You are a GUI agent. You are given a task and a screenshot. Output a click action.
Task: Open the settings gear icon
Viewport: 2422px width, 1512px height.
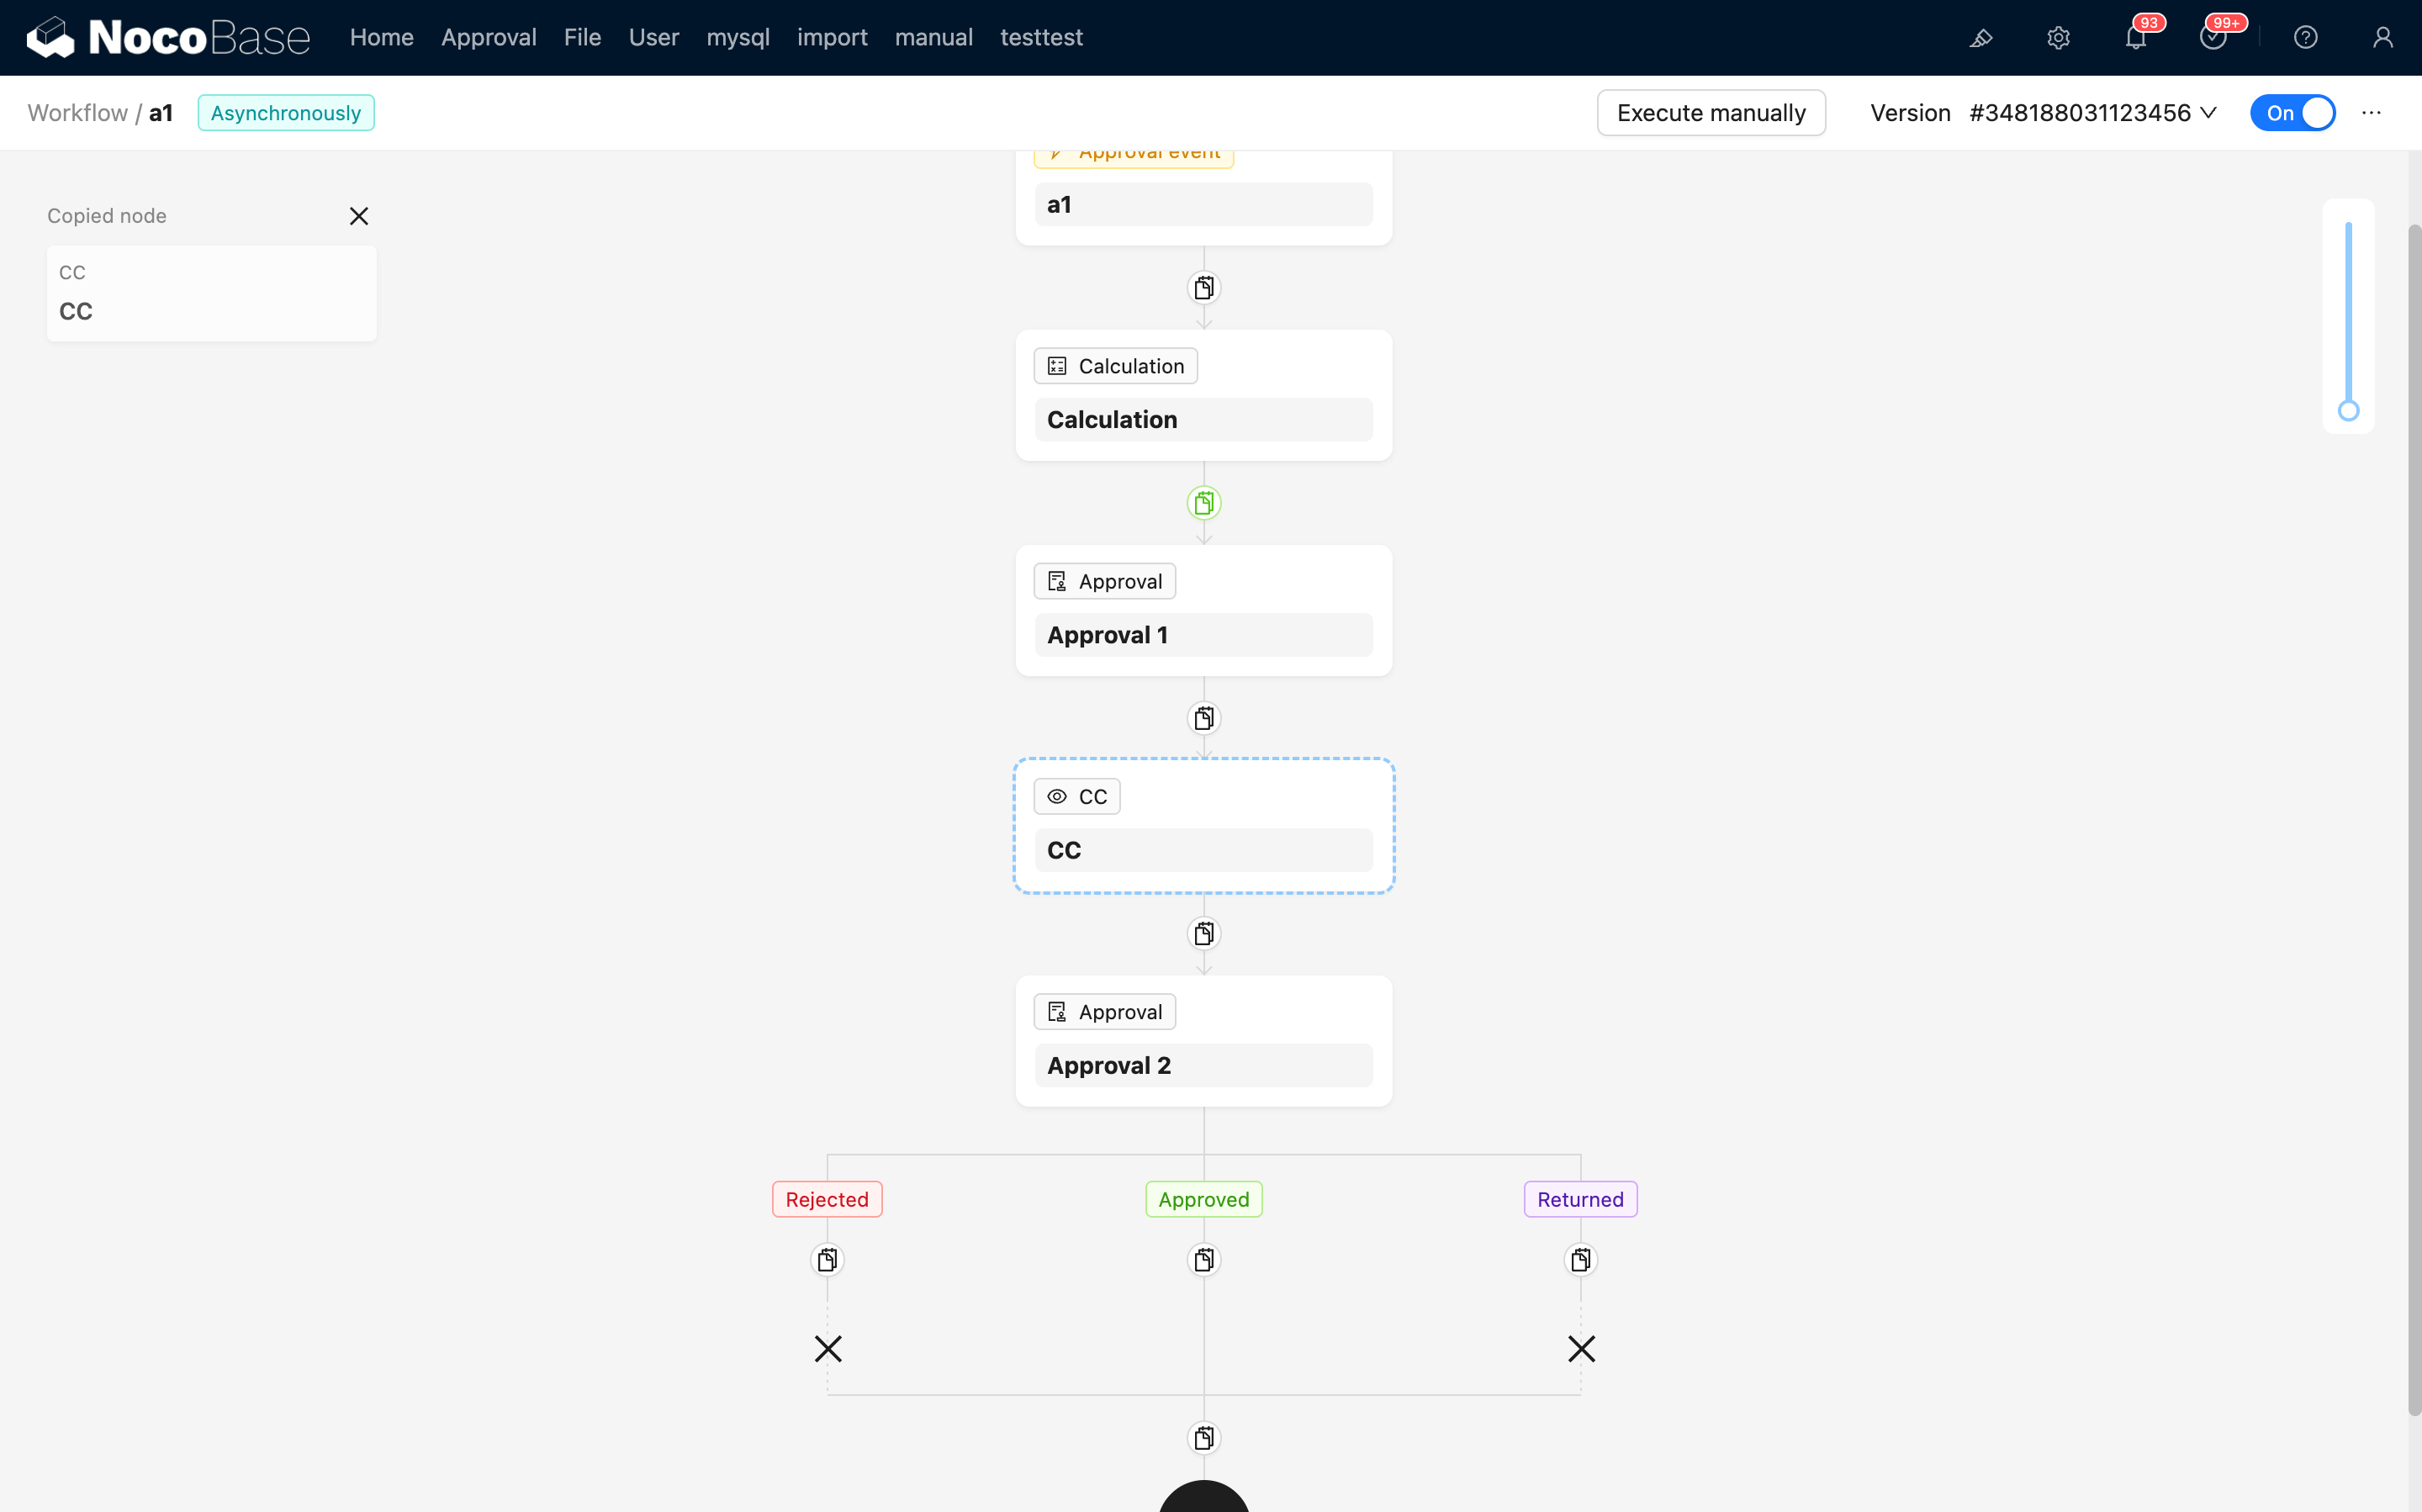tap(2058, 38)
